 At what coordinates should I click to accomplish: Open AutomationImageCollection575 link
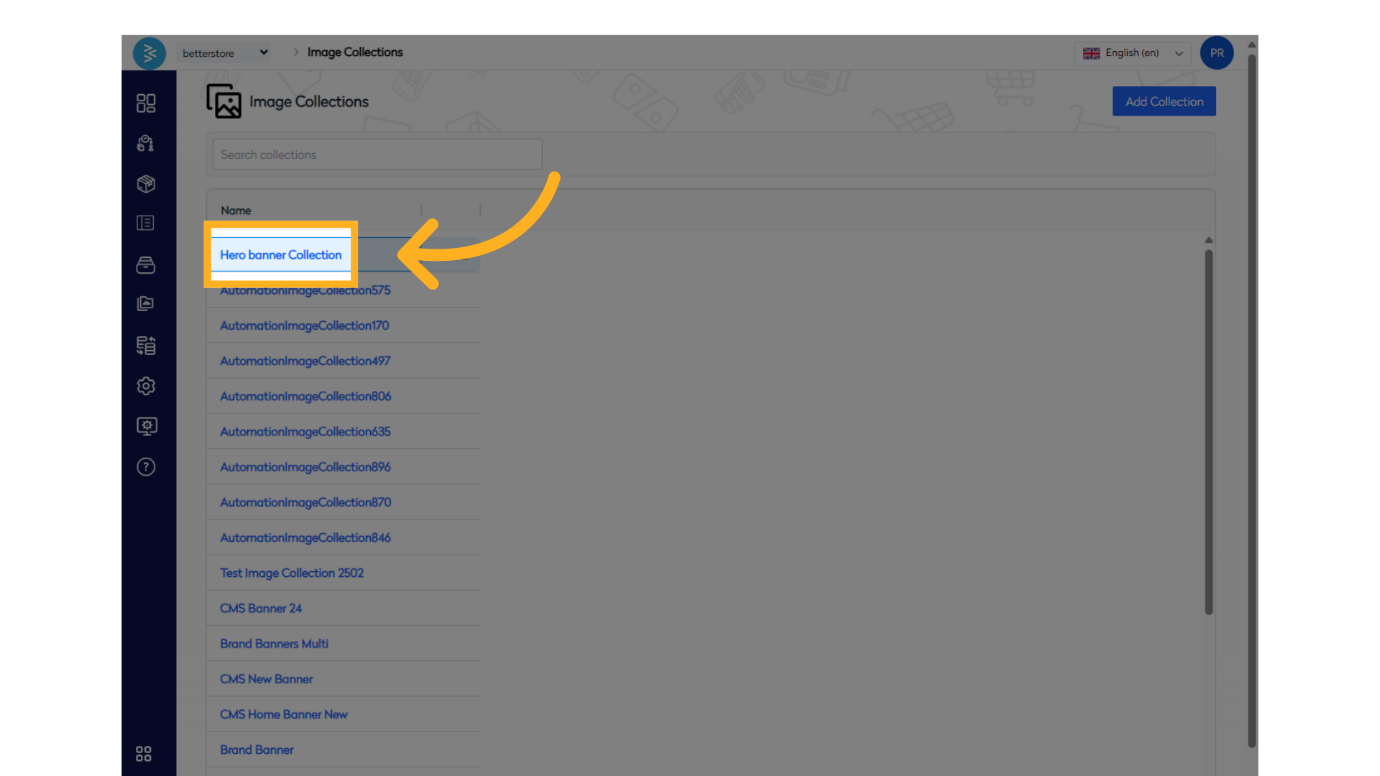305,291
